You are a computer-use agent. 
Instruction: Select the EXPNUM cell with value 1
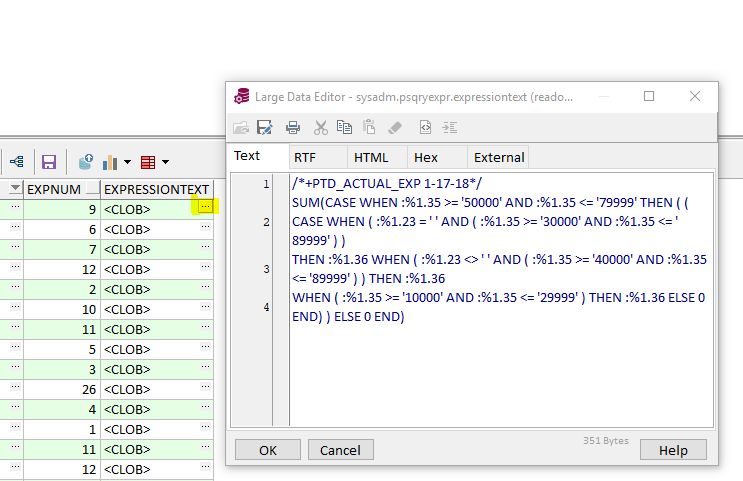coord(62,429)
